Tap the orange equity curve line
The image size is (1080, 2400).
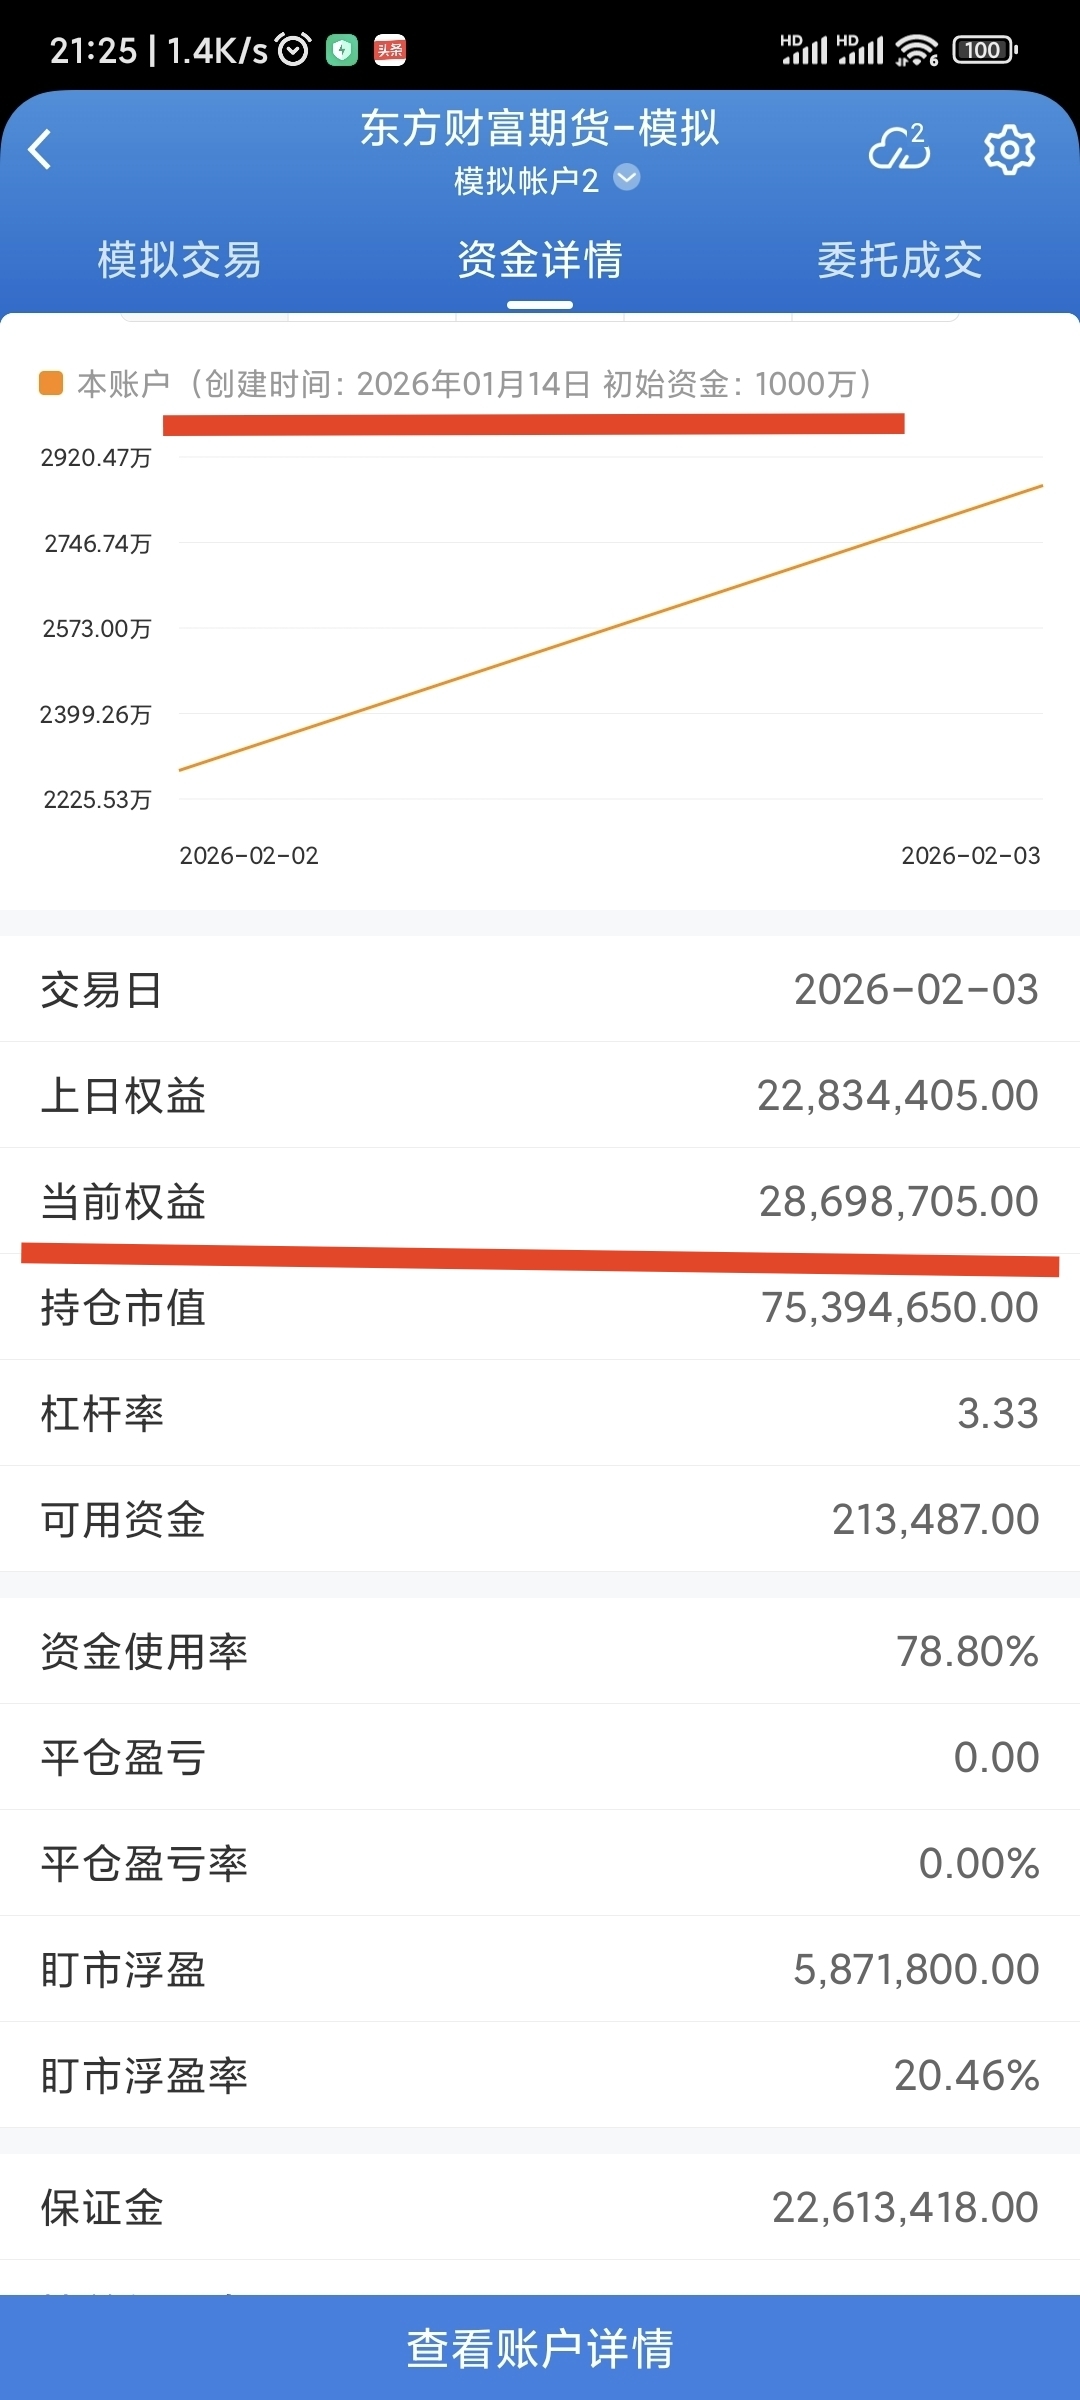pyautogui.click(x=610, y=628)
